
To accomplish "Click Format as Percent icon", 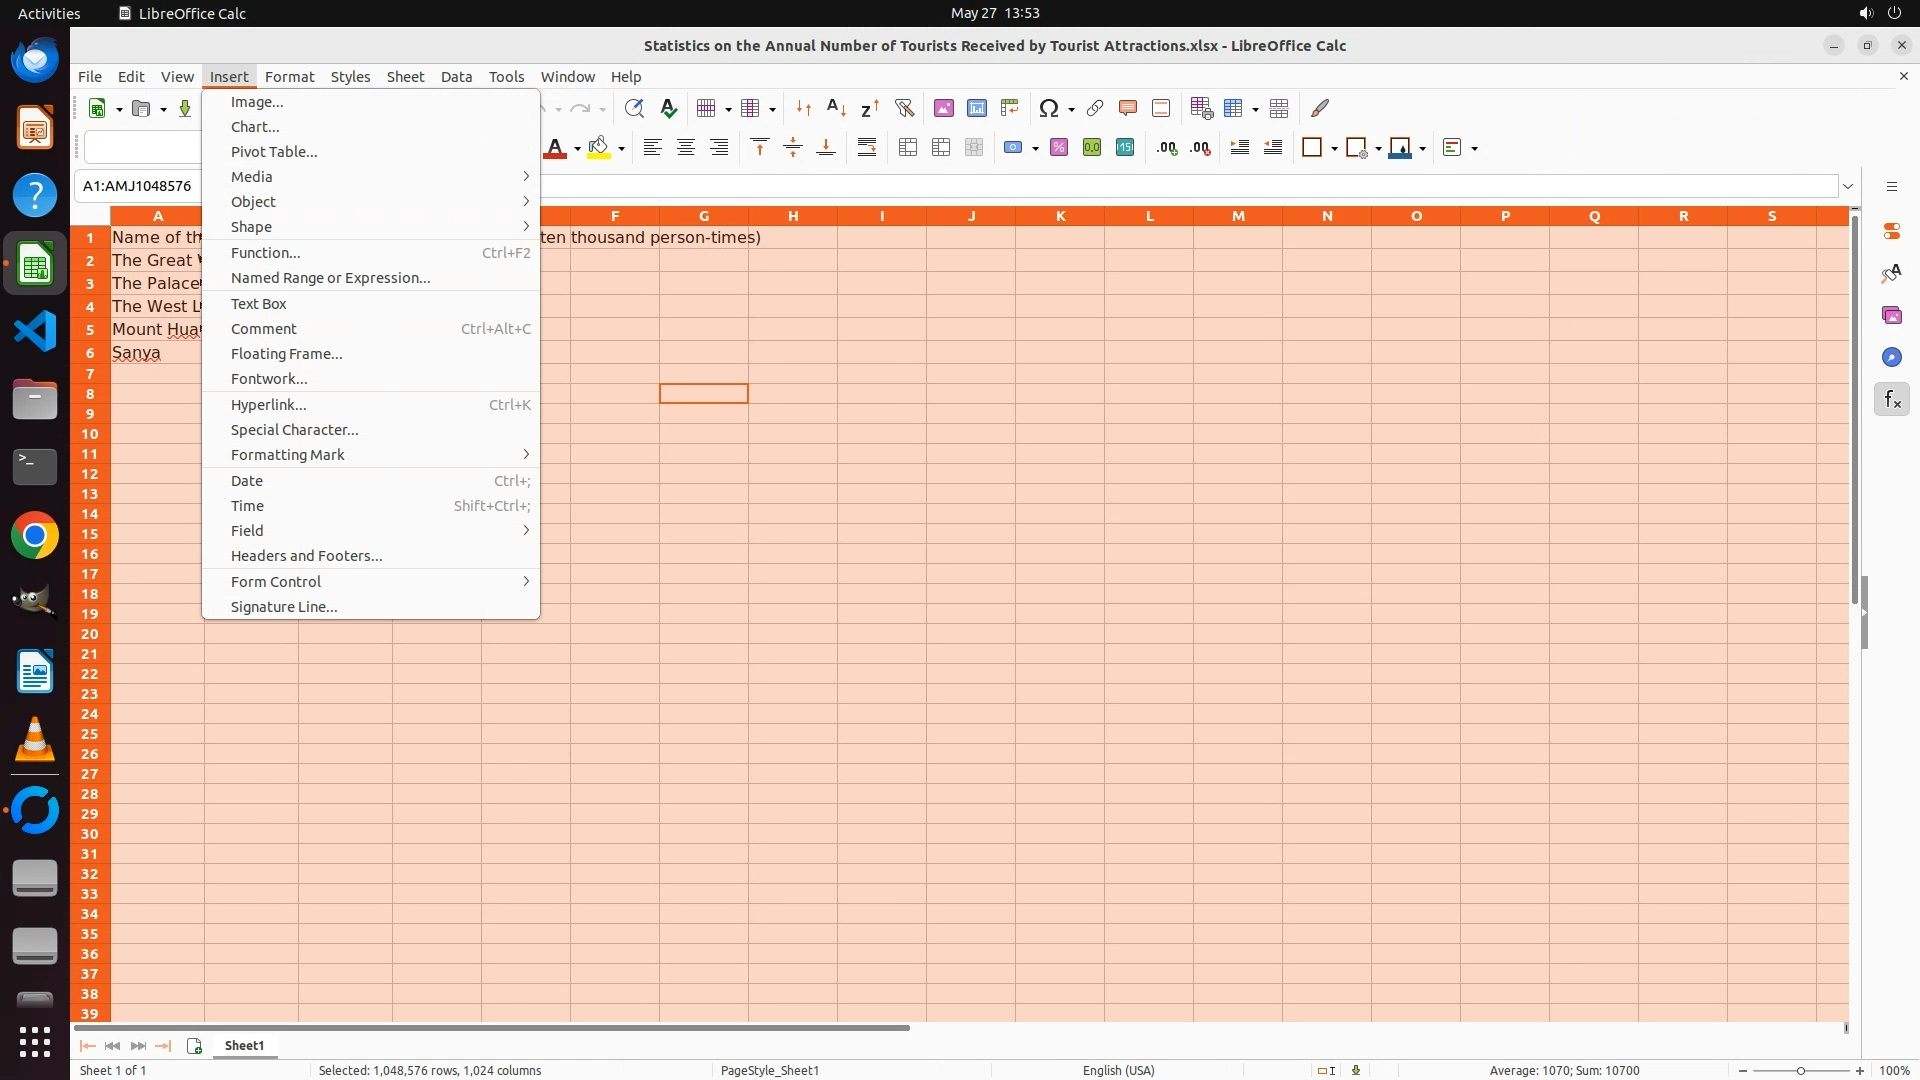I will click(1059, 148).
